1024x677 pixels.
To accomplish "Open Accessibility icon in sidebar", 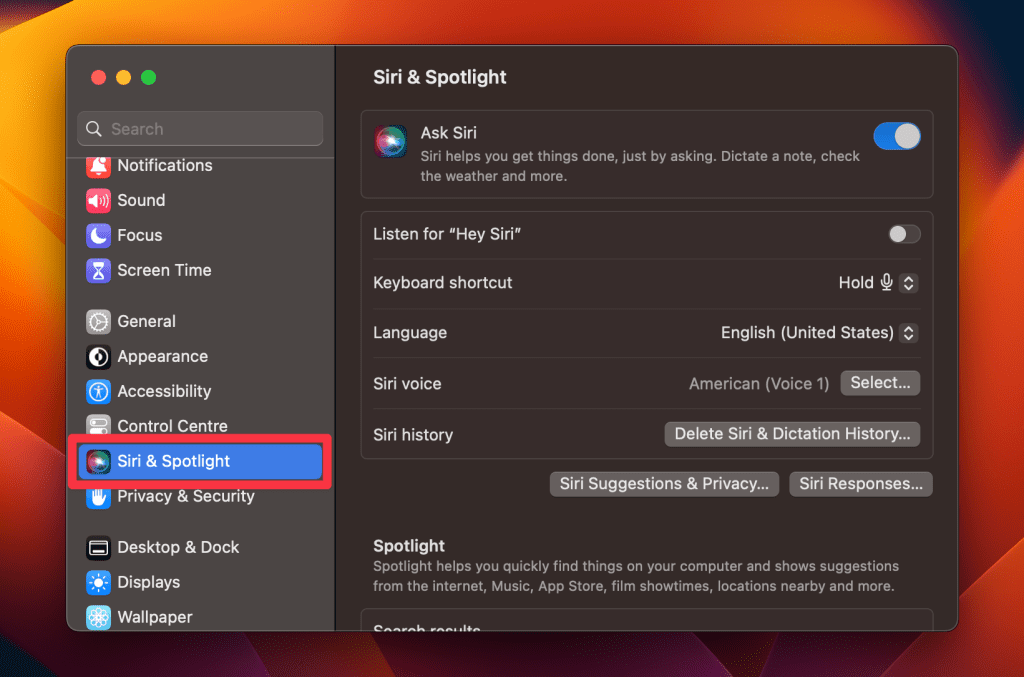I will click(98, 392).
